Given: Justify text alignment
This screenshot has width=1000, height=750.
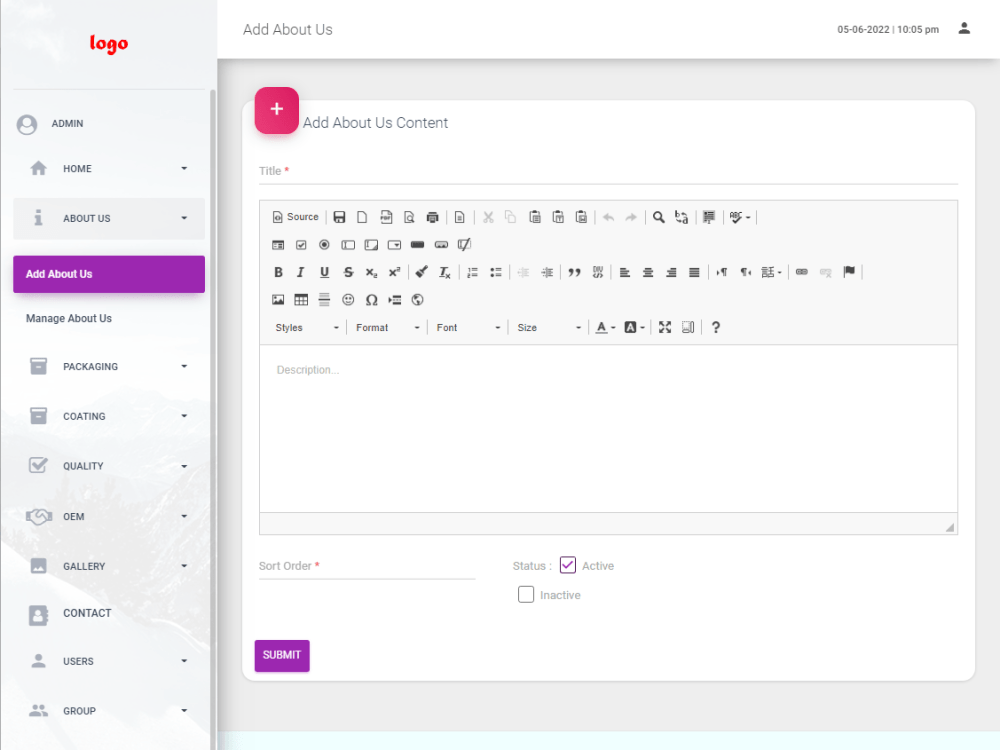Looking at the screenshot, I should click(x=695, y=272).
